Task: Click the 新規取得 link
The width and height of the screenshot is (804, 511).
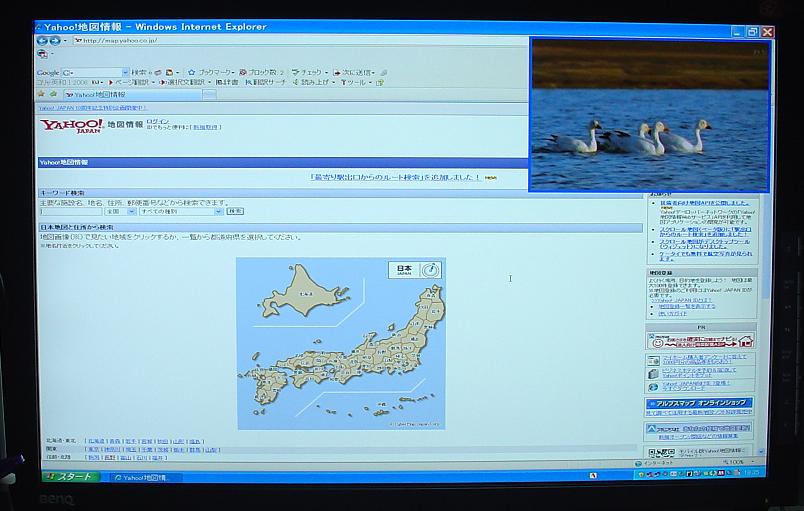Action: click(206, 127)
